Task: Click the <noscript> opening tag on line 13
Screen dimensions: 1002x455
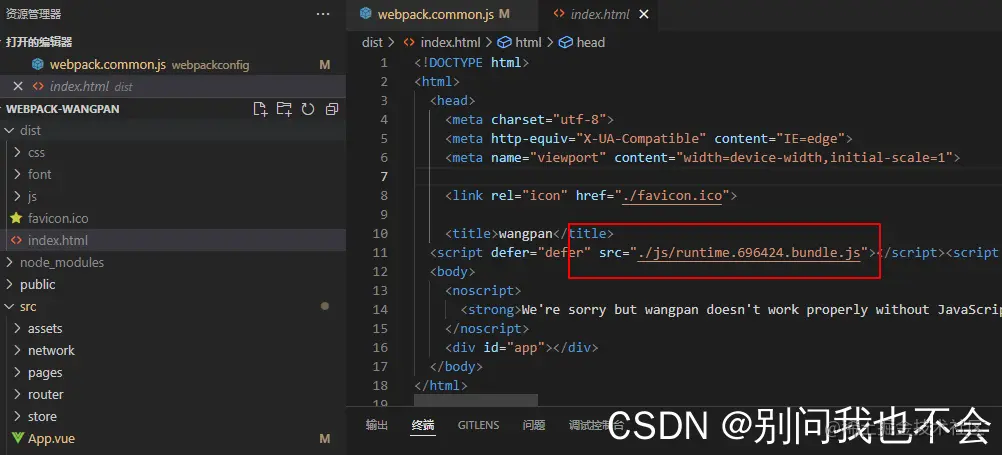Action: [x=483, y=291]
